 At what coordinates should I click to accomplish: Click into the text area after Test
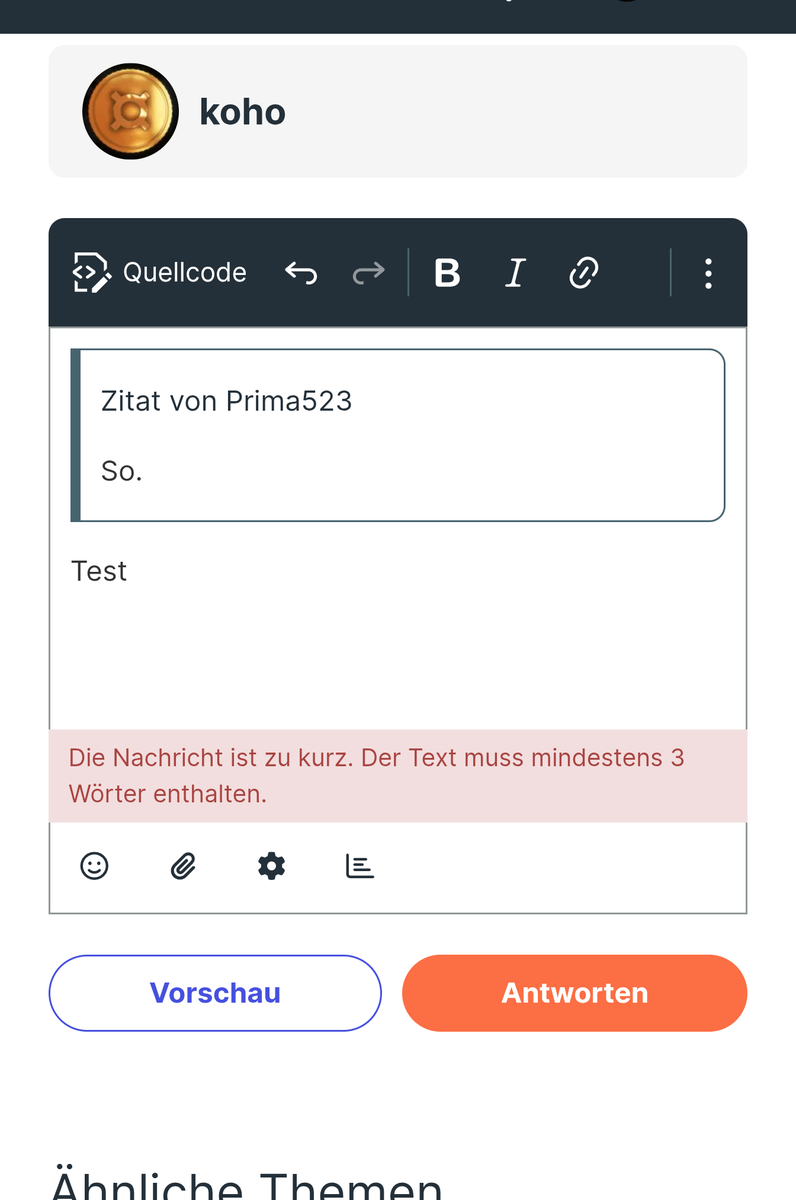click(300, 572)
